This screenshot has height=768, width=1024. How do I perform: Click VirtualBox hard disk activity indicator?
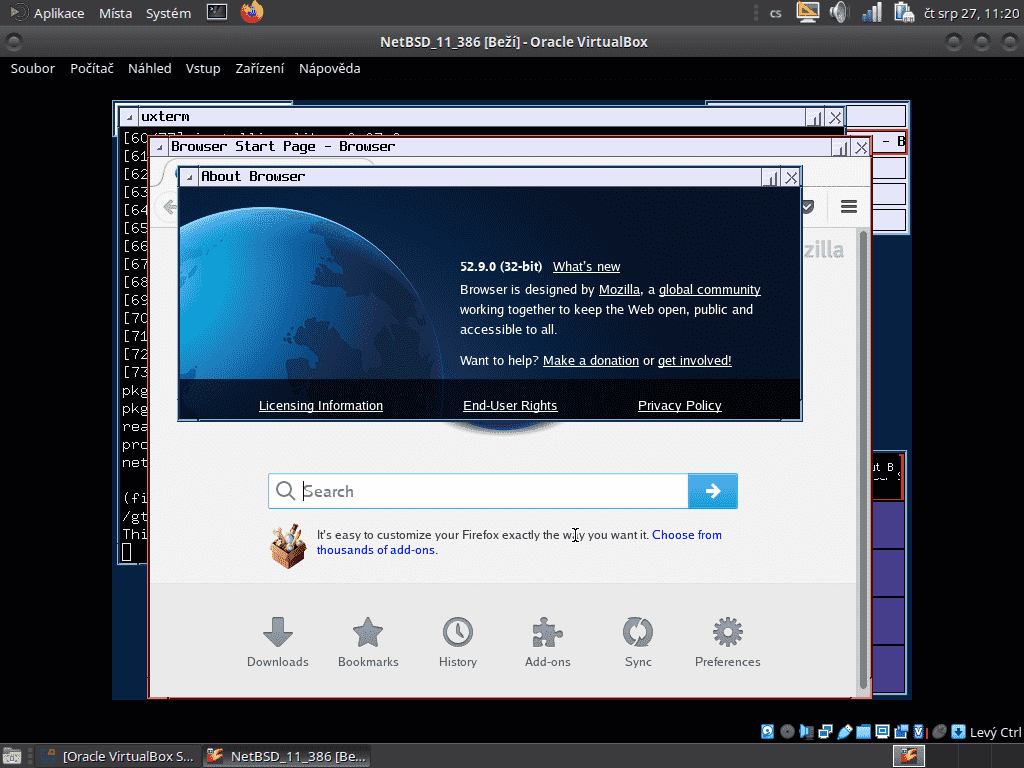pos(768,731)
